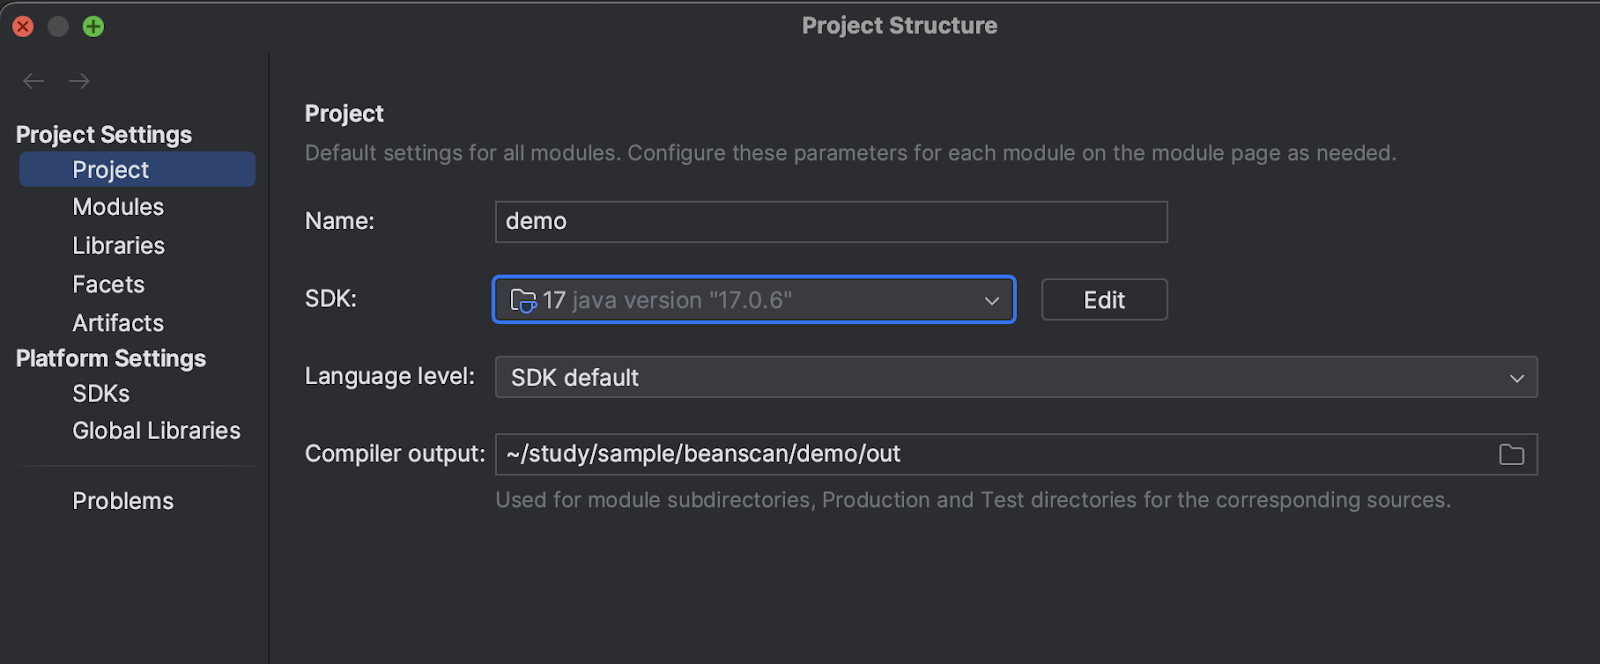Click the project Name field with demo

831,222
